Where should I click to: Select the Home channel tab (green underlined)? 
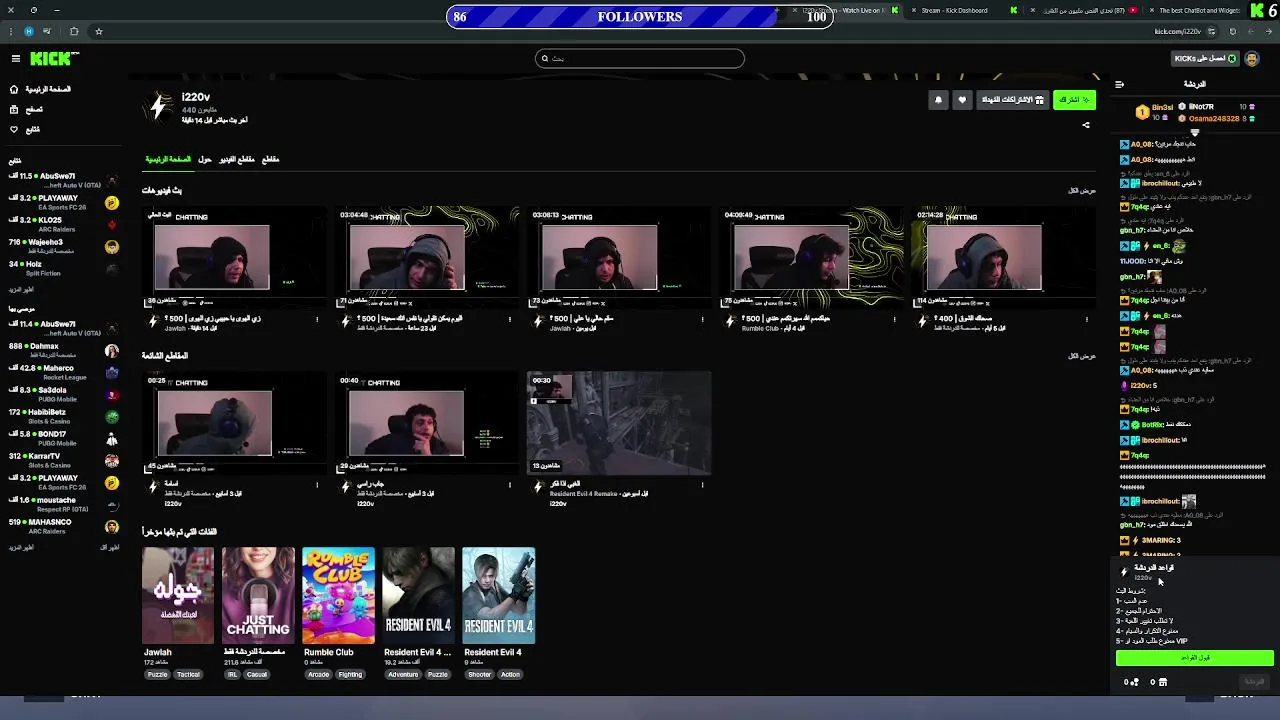click(168, 159)
